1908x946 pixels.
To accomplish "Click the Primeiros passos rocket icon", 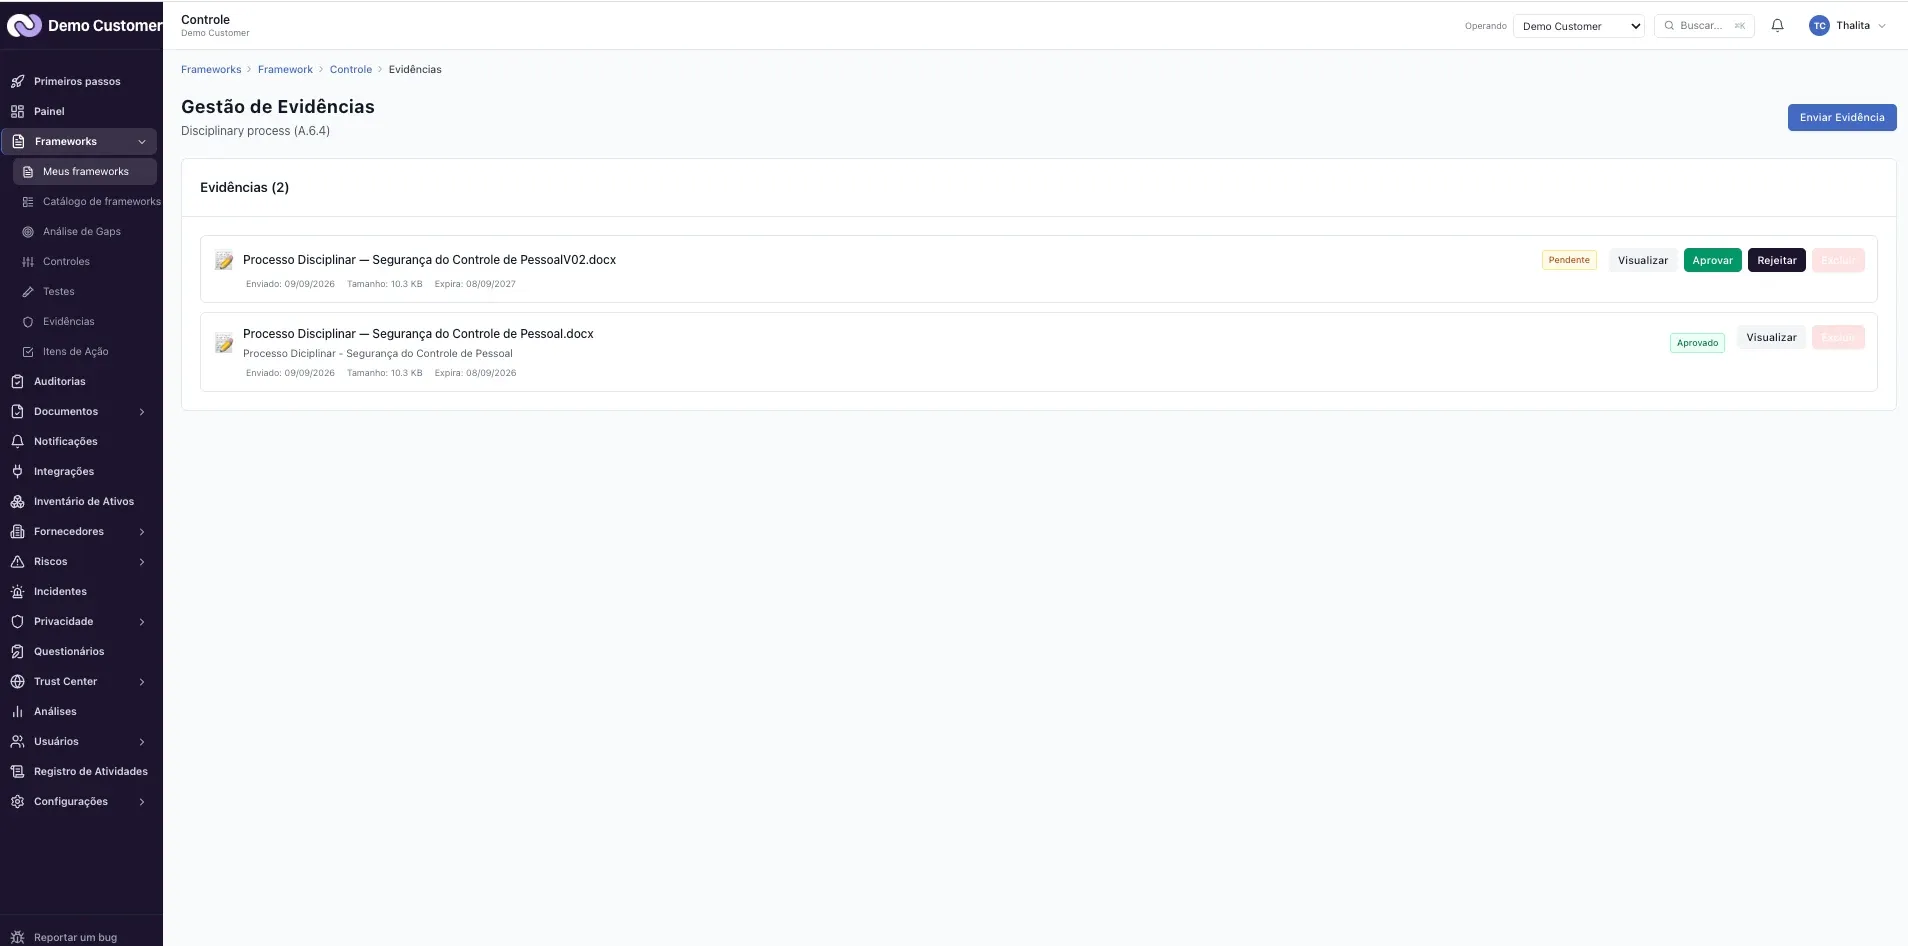I will tap(17, 81).
